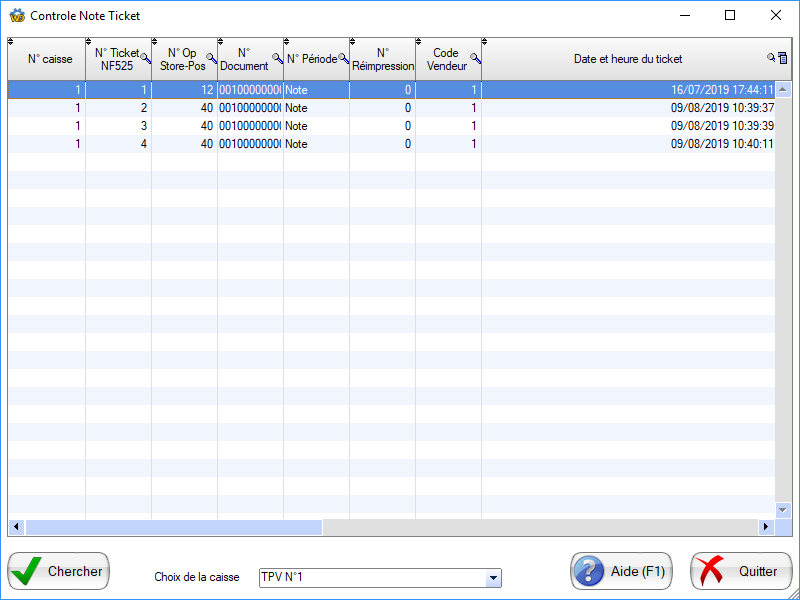Click the Chercher button
This screenshot has width=800, height=600.
point(59,571)
